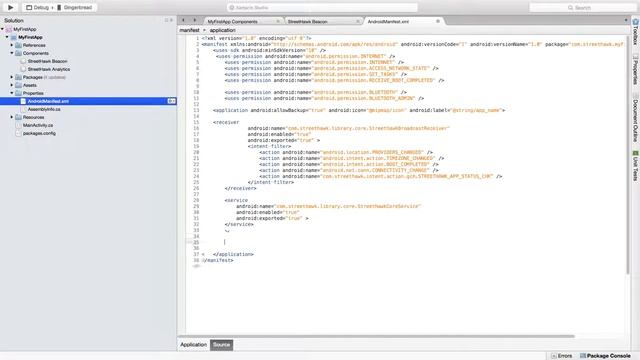The image size is (640, 360).
Task: Expand the Packages folder
Action: click(12, 77)
